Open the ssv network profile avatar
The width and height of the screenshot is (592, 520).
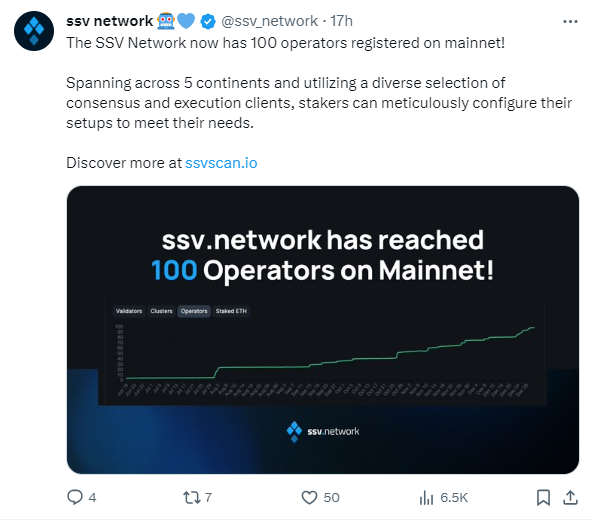[34, 31]
